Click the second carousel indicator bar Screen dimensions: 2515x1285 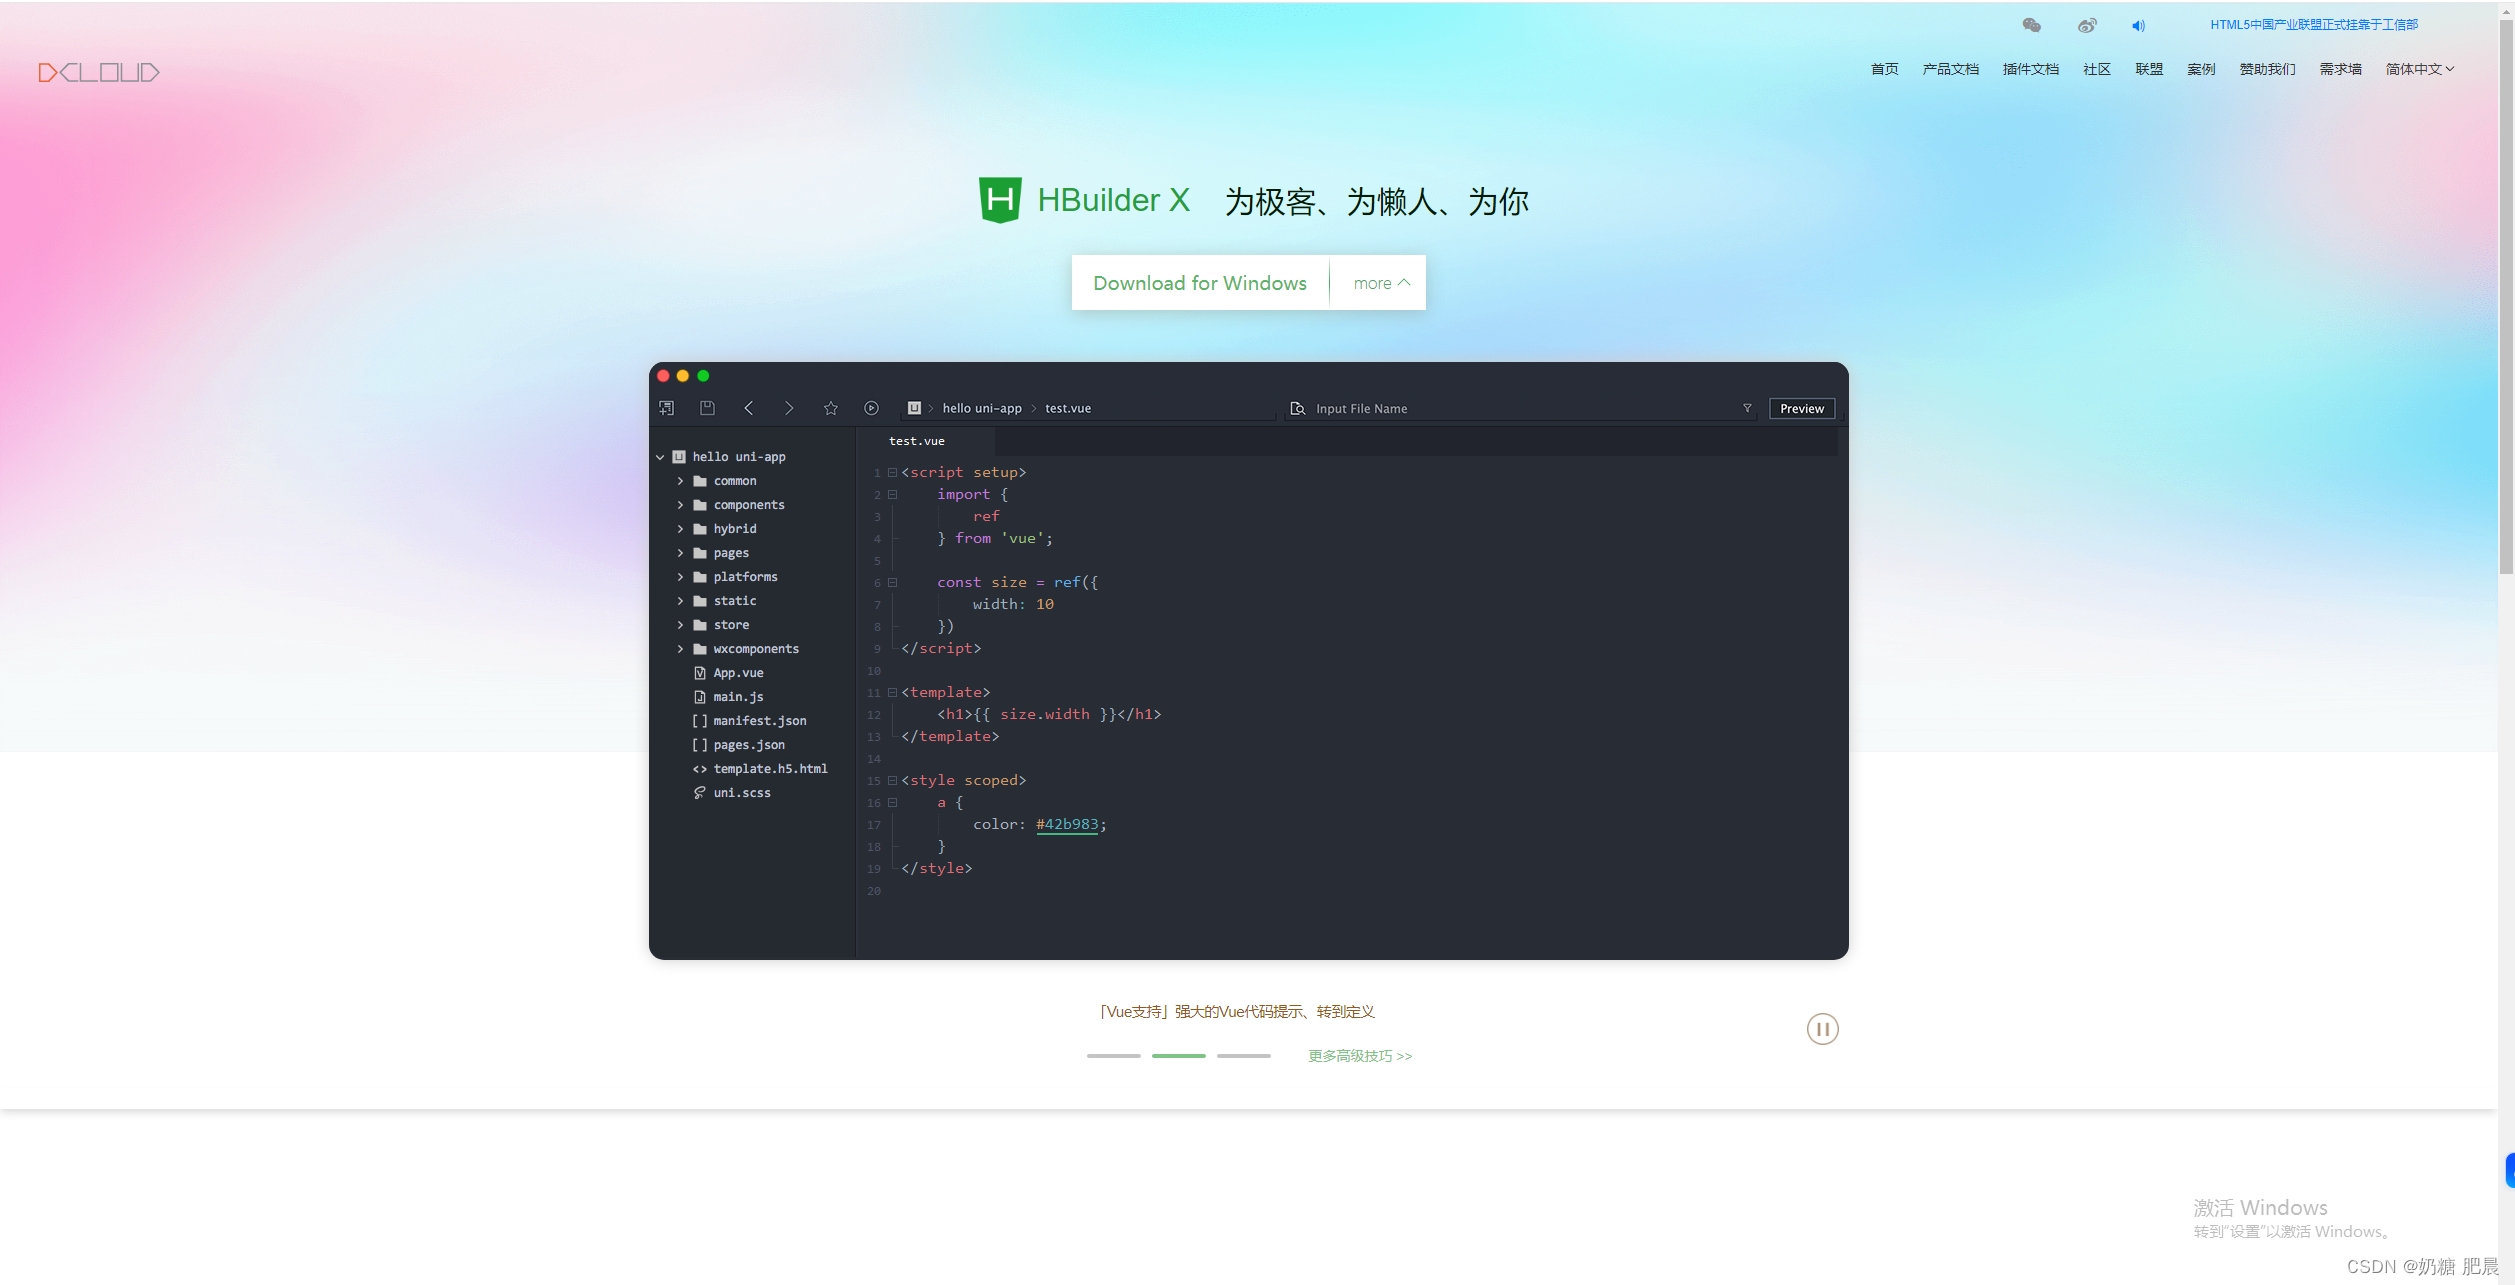click(x=1178, y=1055)
